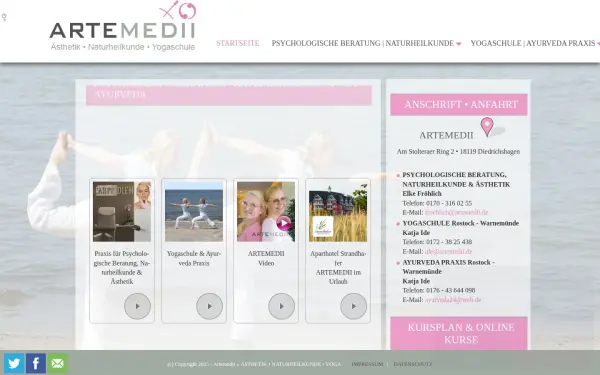Image resolution: width=600 pixels, height=375 pixels.
Task: Expand dropdown arrow beside Naturheilkunde menu
Action: [458, 44]
